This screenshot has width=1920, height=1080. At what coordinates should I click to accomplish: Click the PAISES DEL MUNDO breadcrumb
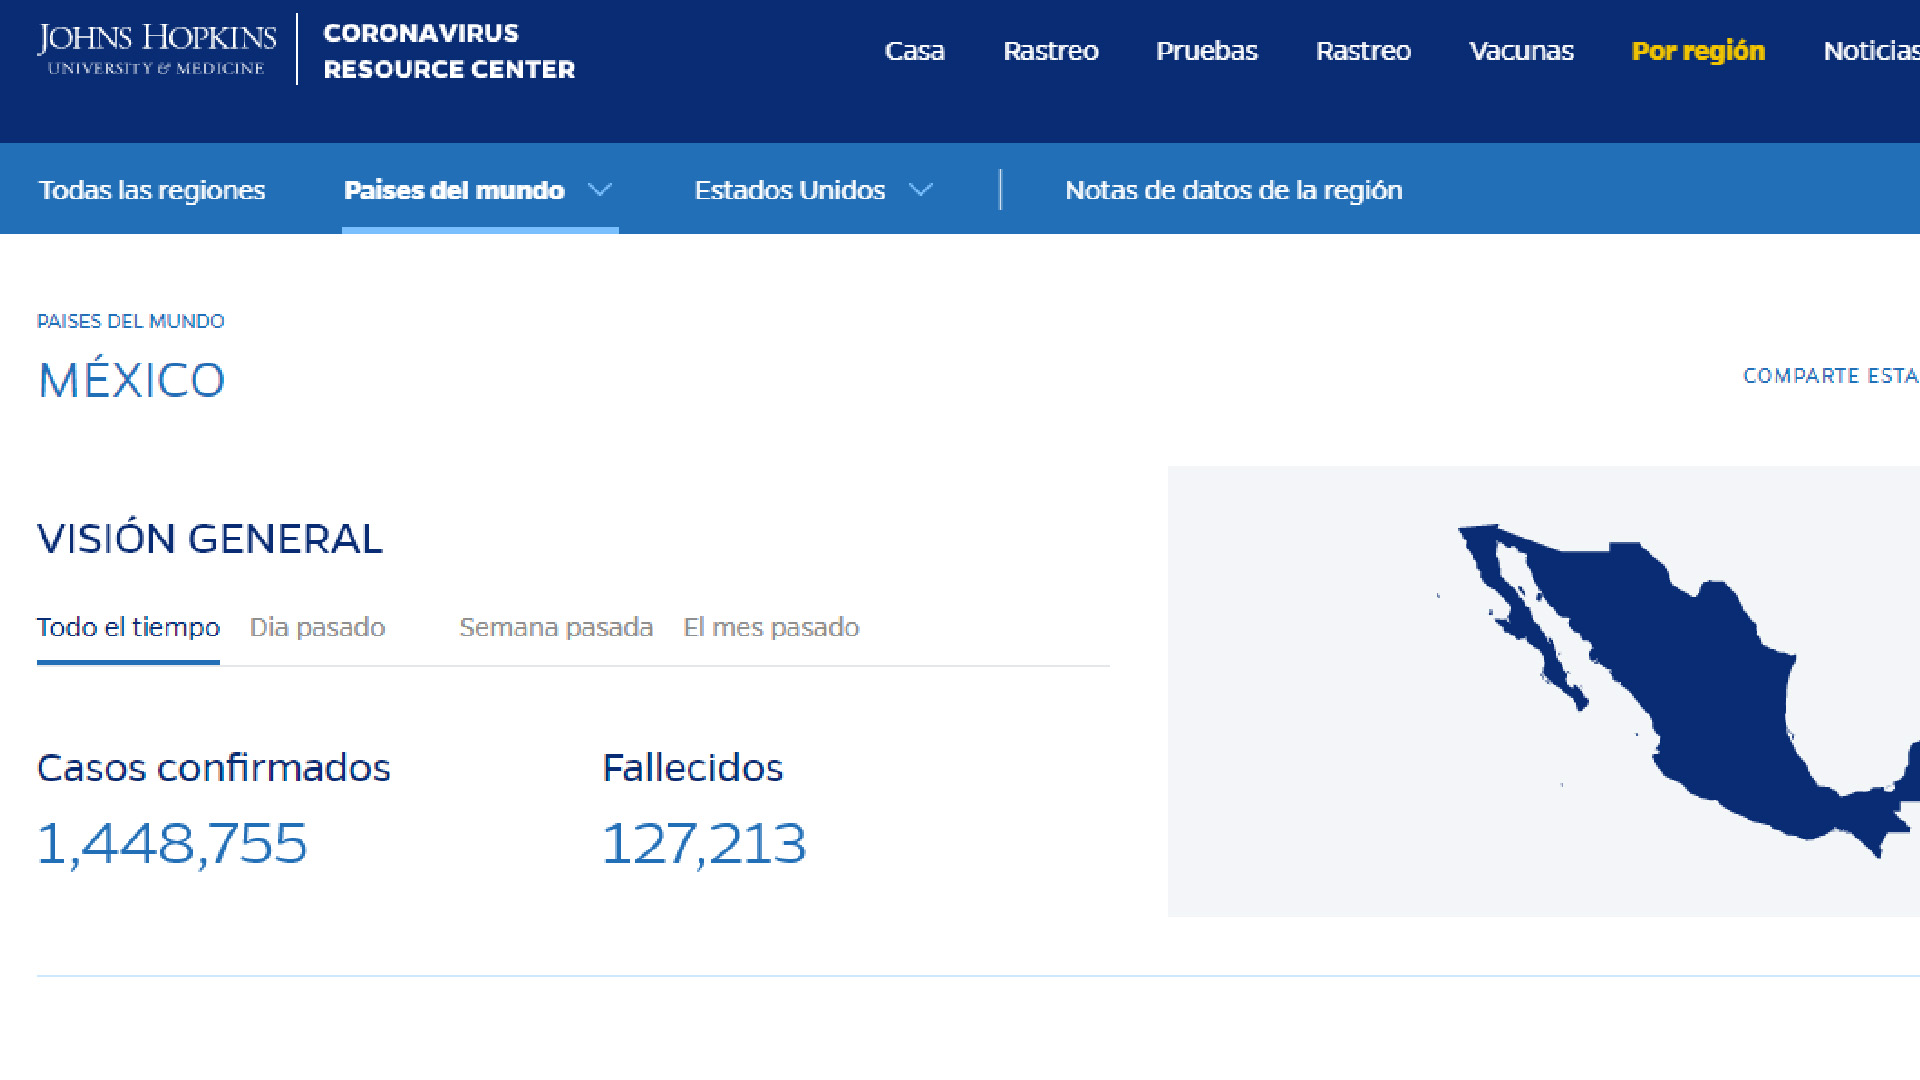[x=131, y=321]
